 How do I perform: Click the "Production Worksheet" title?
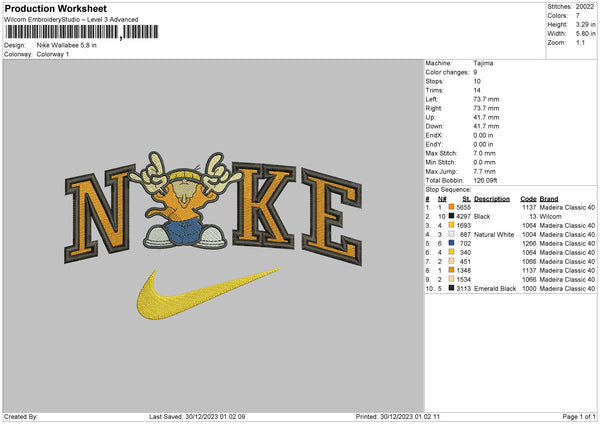(x=56, y=8)
